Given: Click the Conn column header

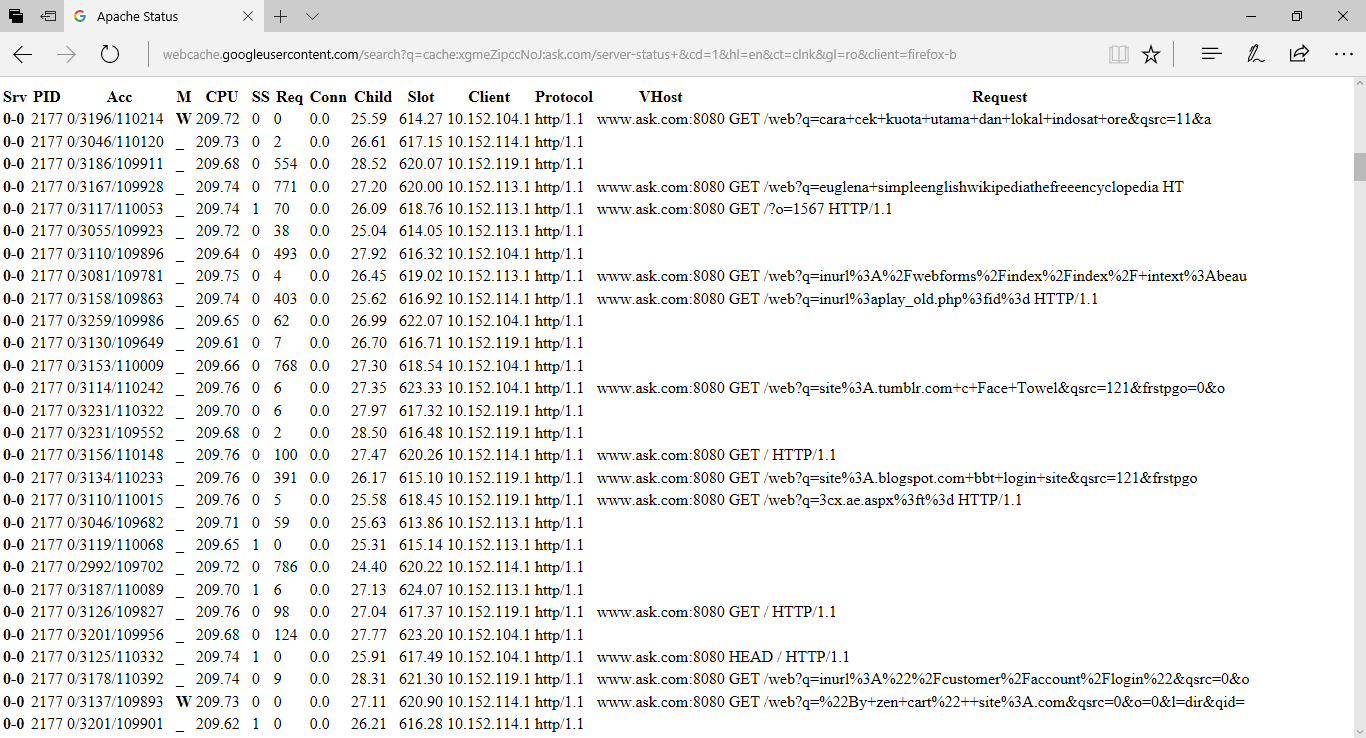Looking at the screenshot, I should 328,97.
